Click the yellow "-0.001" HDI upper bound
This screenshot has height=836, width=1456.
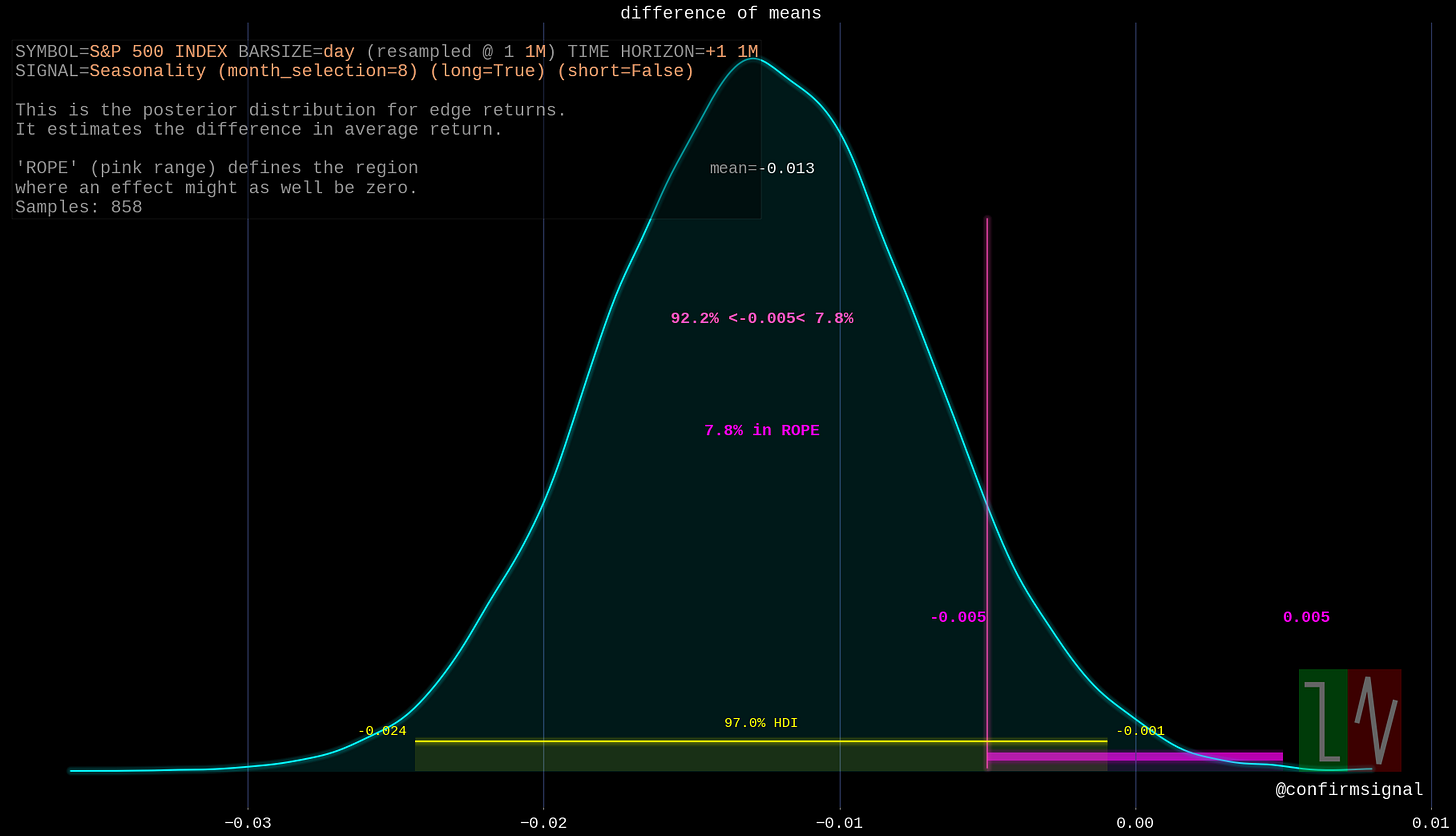[x=1140, y=731]
